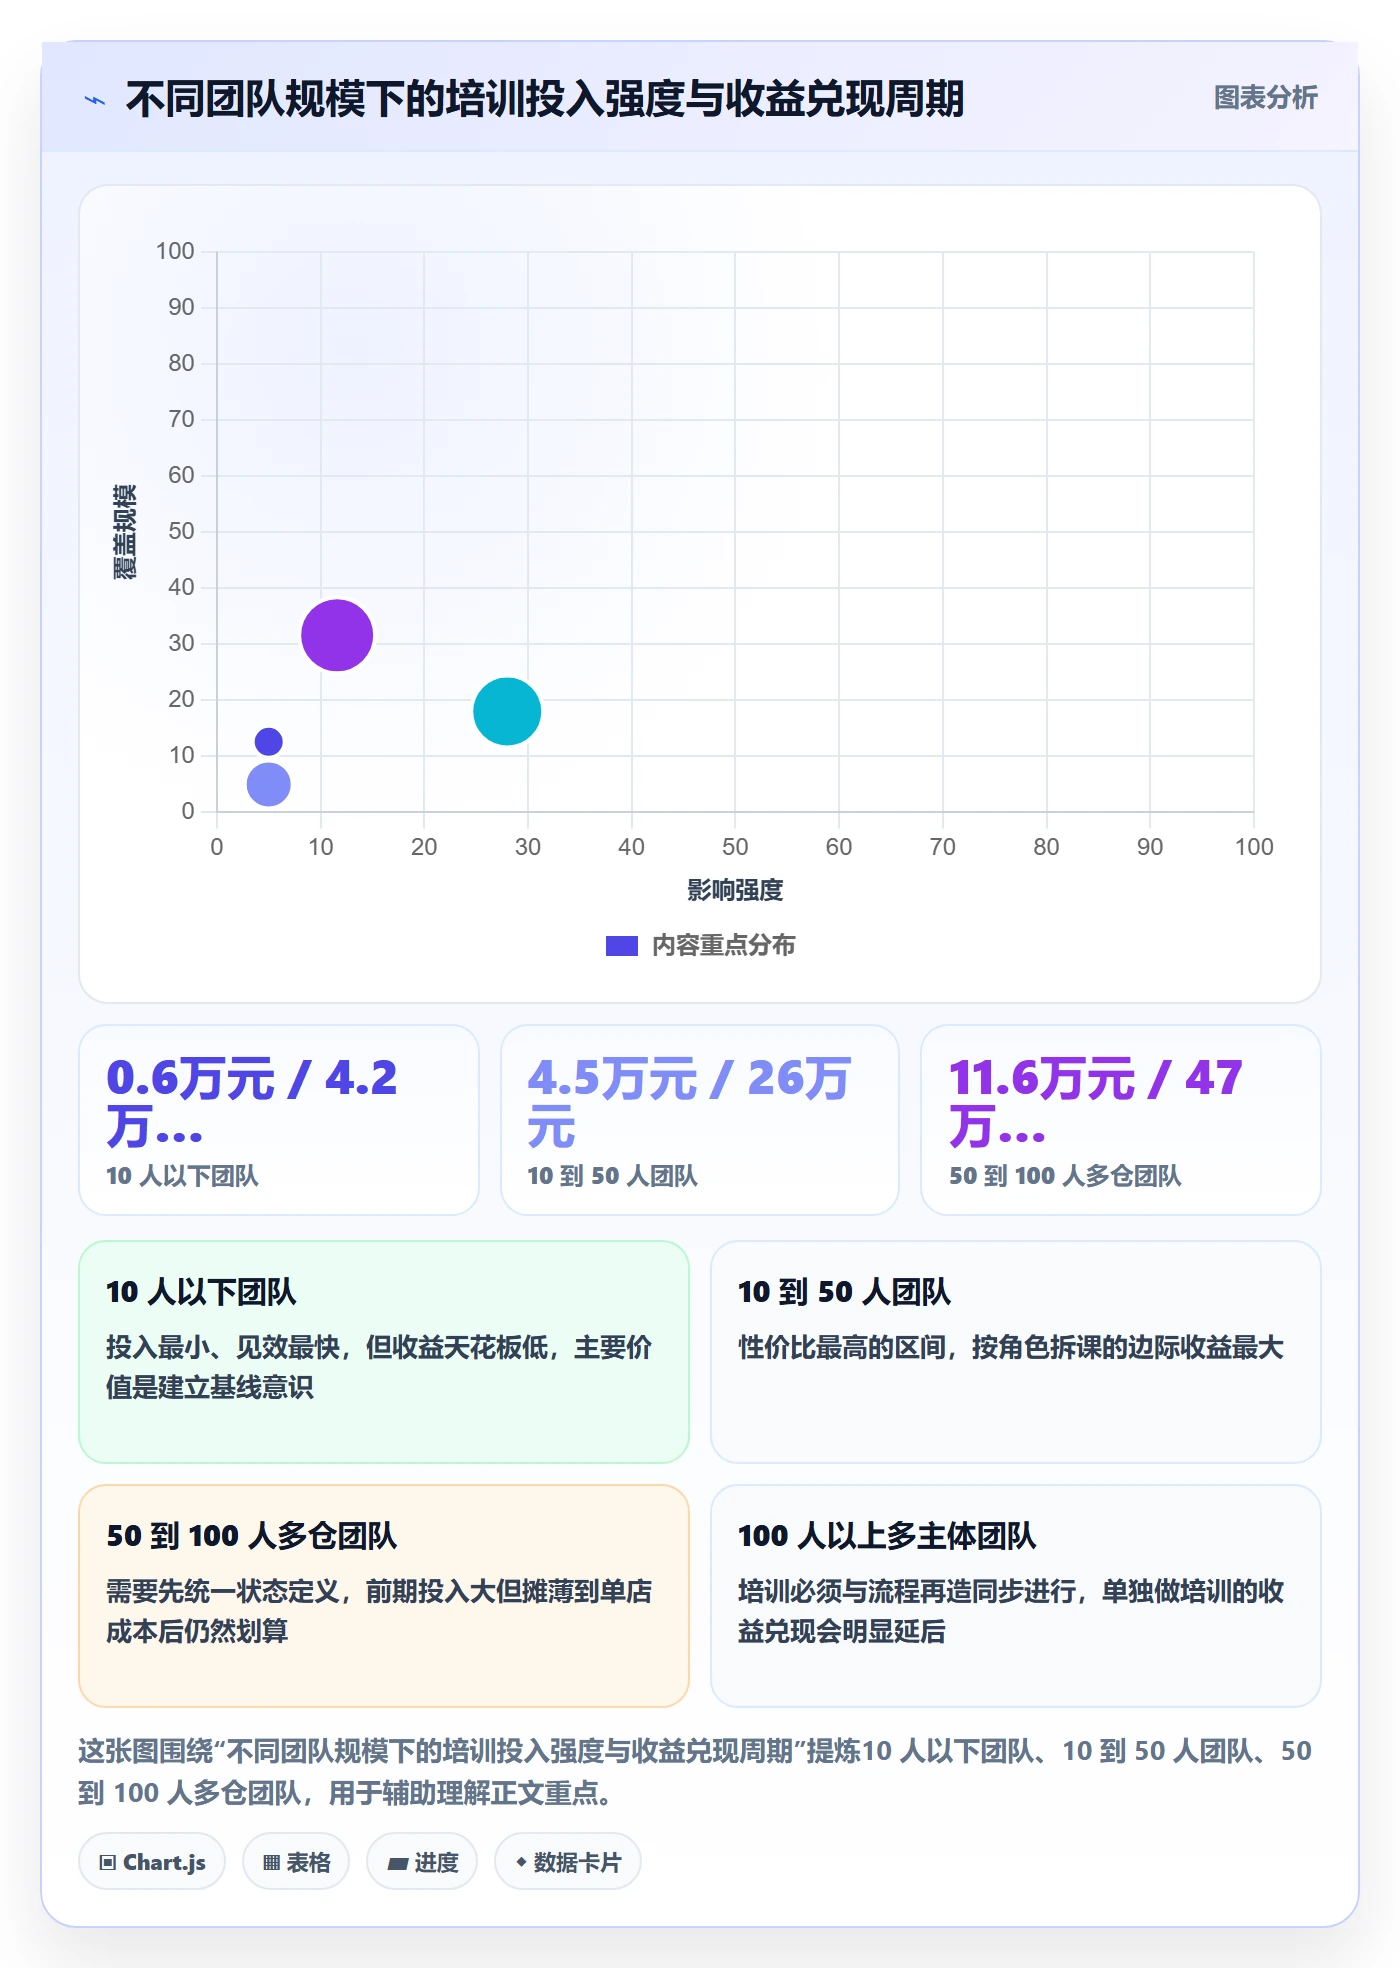Select the small dark-blue bubble in the chart

point(268,741)
